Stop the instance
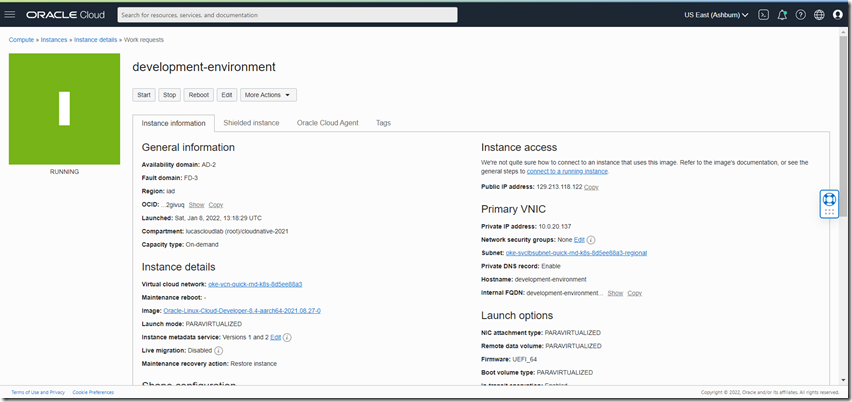Viewport: 852px width, 402px height. (170, 95)
